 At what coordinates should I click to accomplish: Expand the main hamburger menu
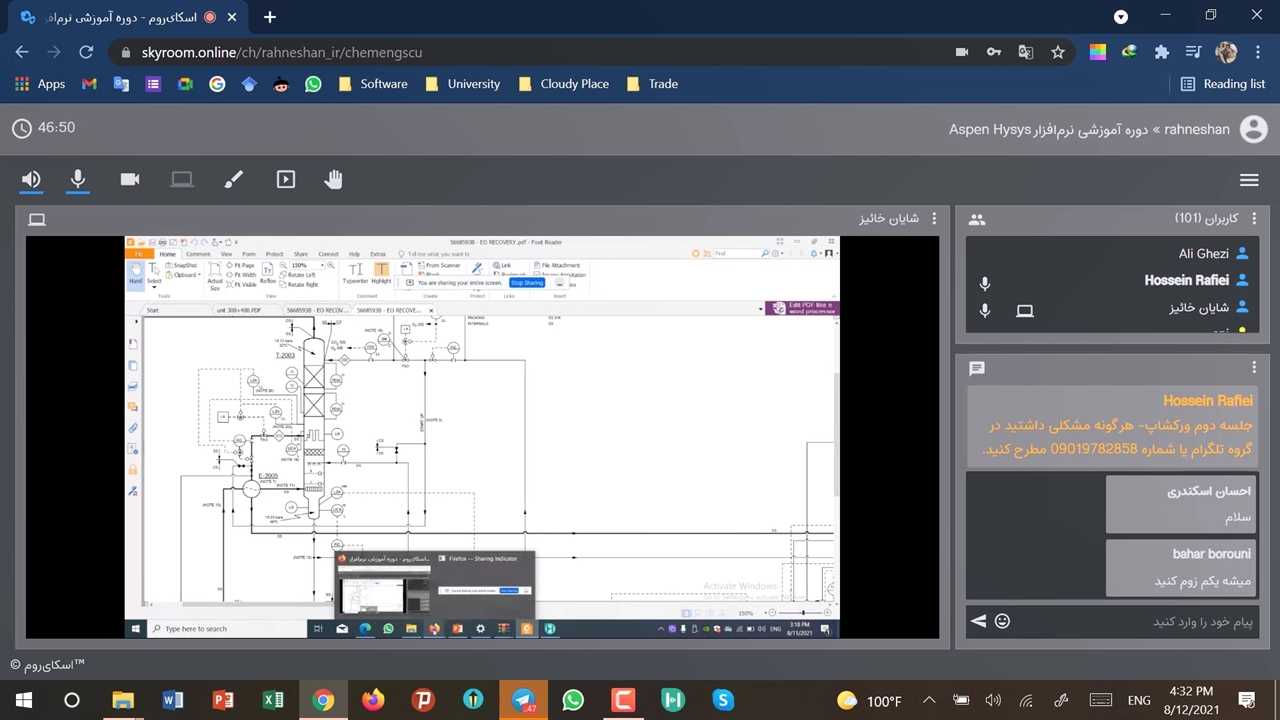tap(1248, 180)
